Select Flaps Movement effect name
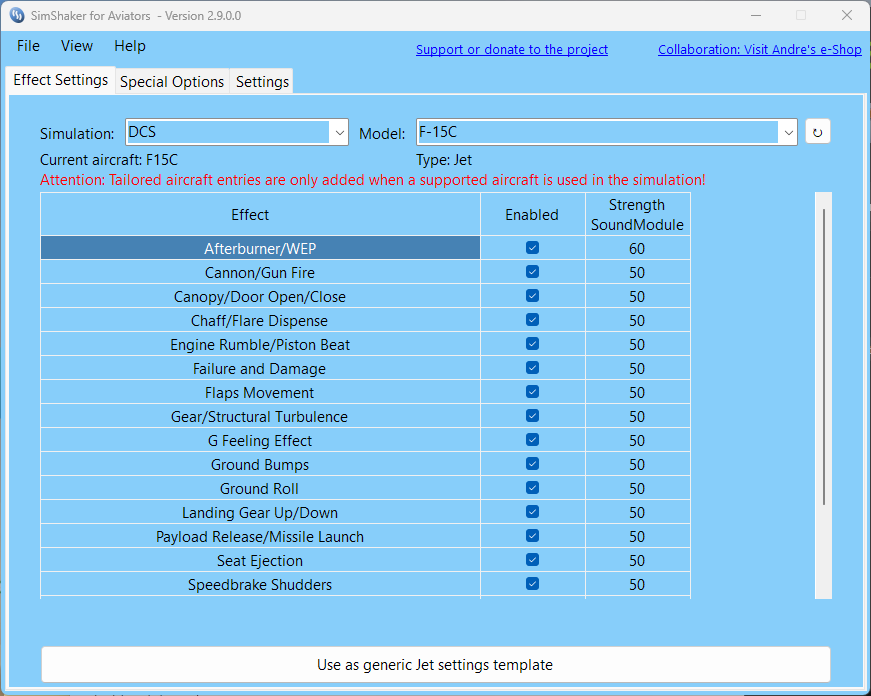Image resolution: width=871 pixels, height=696 pixels. pos(260,392)
